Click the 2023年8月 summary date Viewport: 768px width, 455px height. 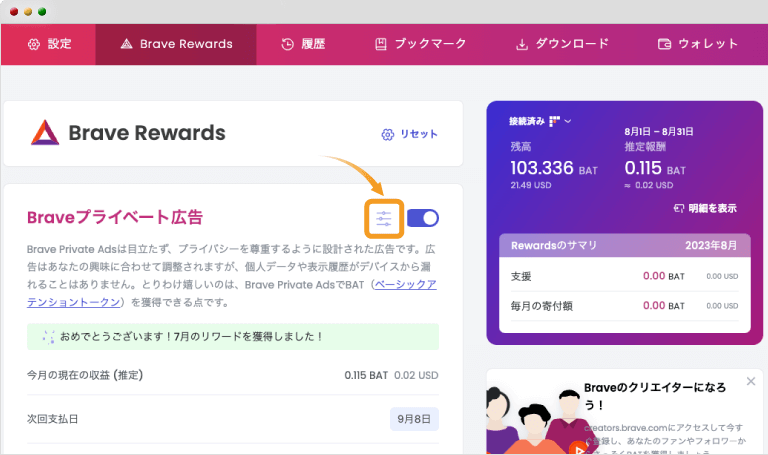pos(711,246)
